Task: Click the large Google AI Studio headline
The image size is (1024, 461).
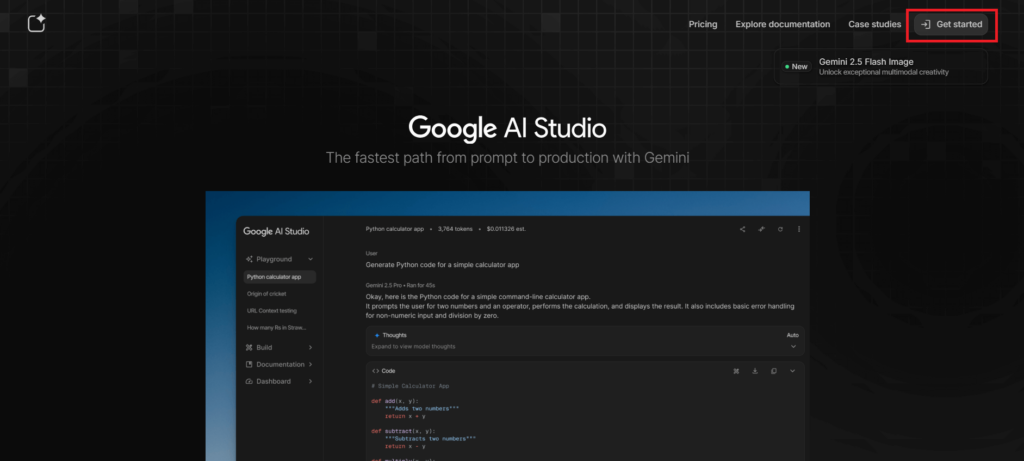Action: pos(507,128)
